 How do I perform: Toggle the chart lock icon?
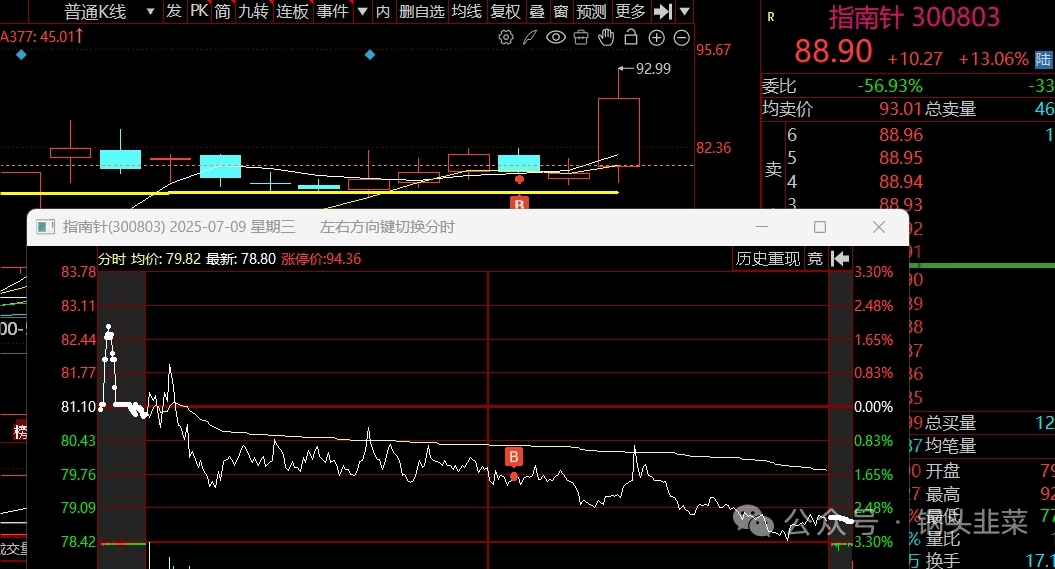click(x=631, y=37)
